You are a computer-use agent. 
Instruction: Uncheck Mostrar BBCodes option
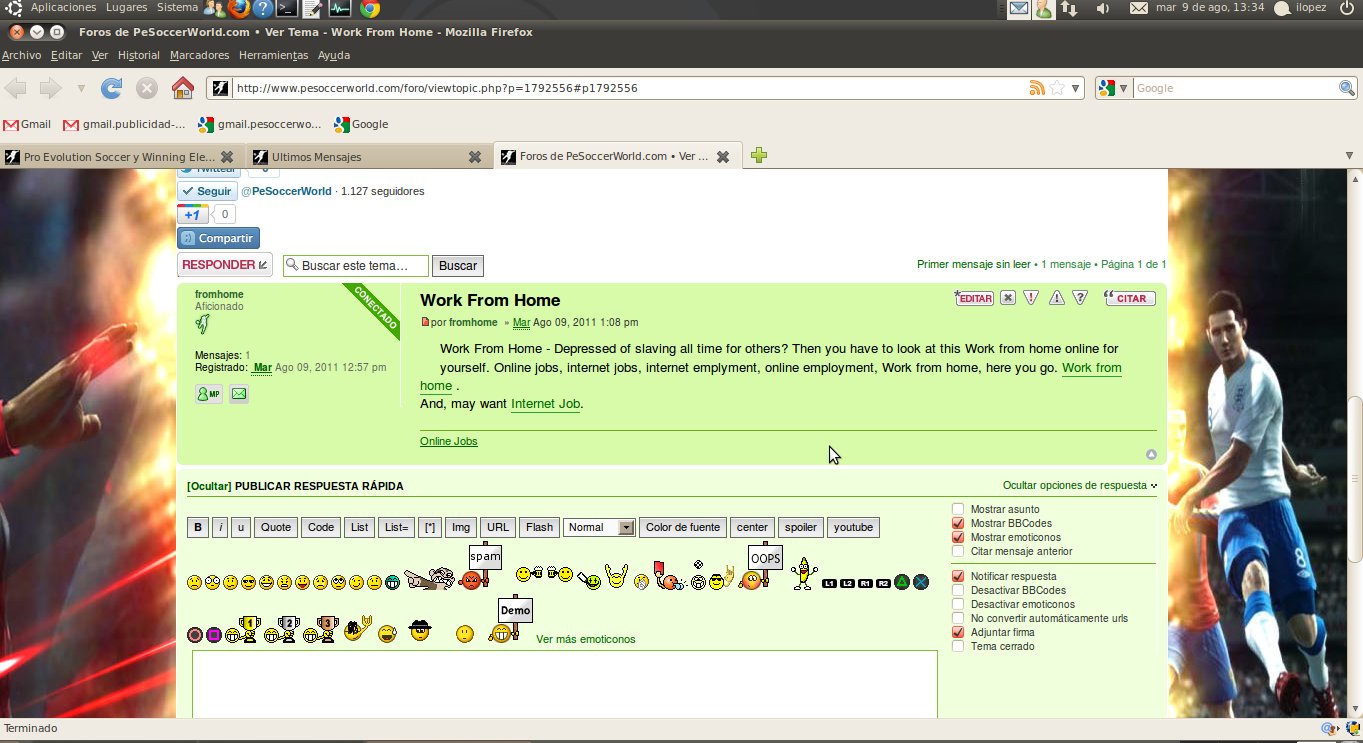(x=958, y=523)
